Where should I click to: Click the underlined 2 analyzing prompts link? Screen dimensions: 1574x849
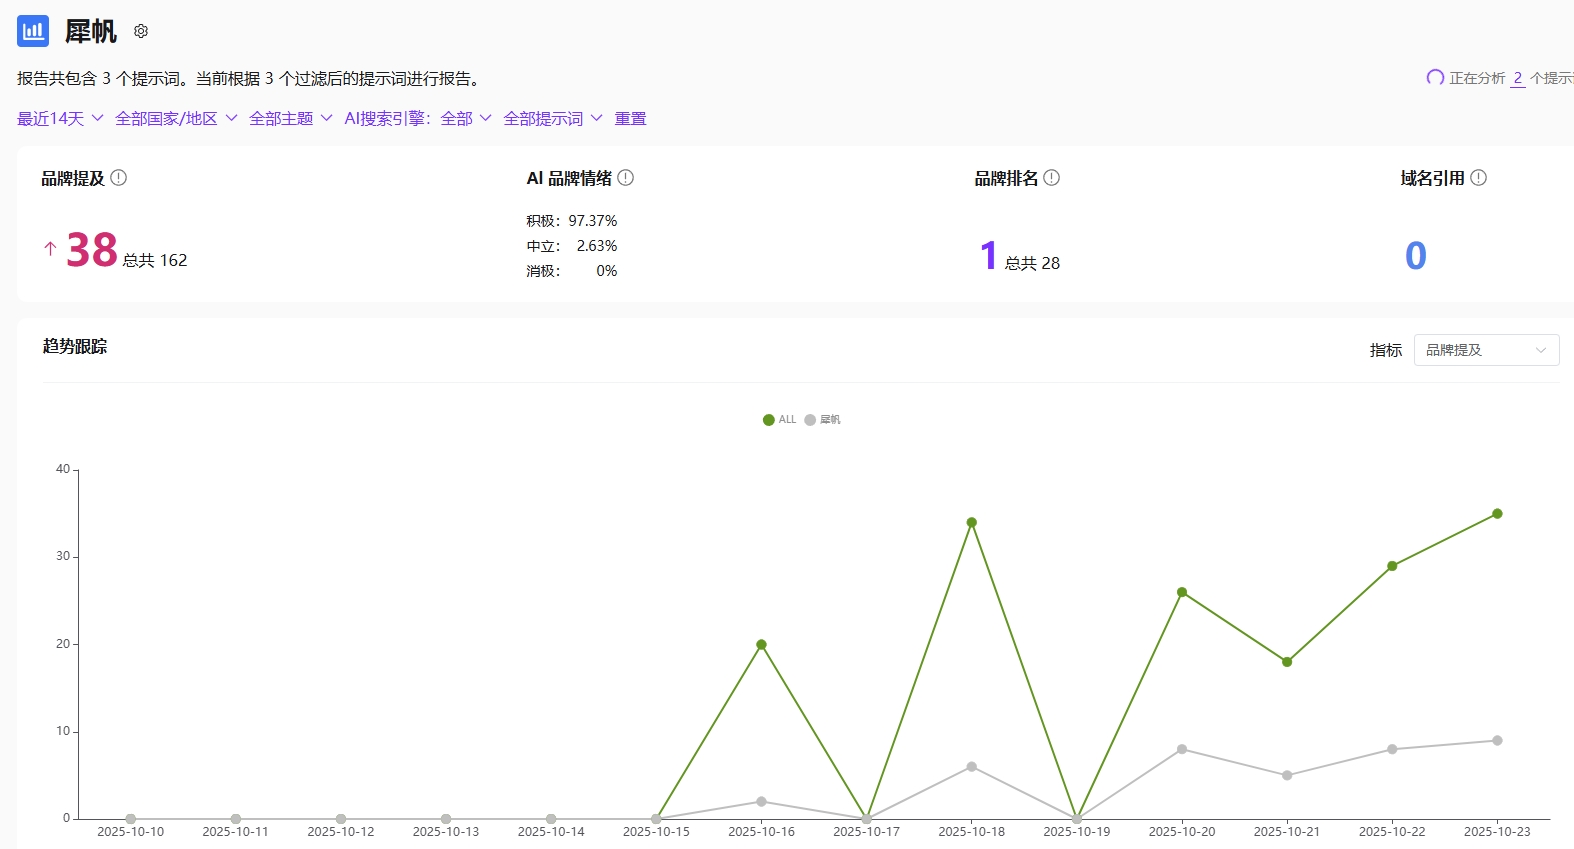pyautogui.click(x=1517, y=78)
